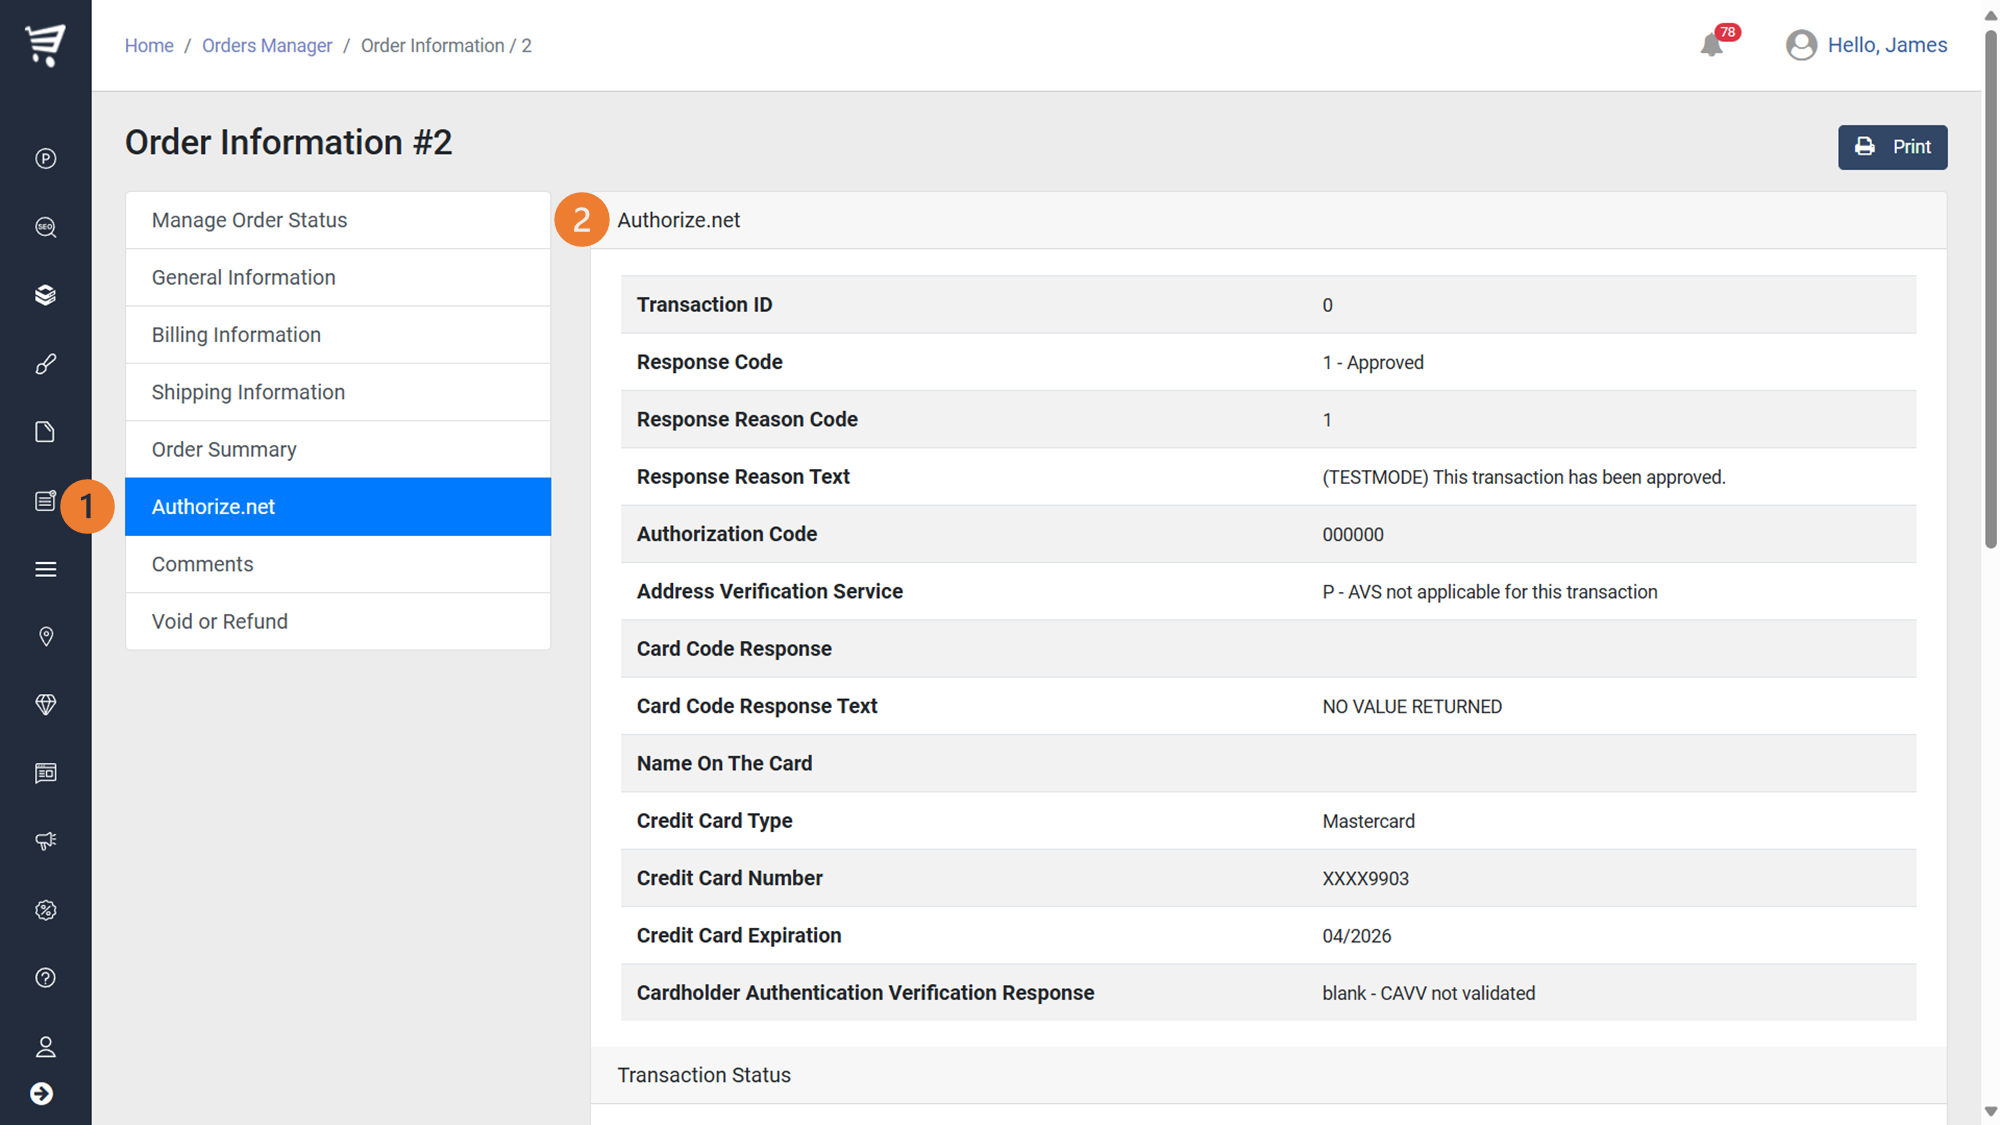Open the paintbrush design sidebar icon

tap(45, 364)
